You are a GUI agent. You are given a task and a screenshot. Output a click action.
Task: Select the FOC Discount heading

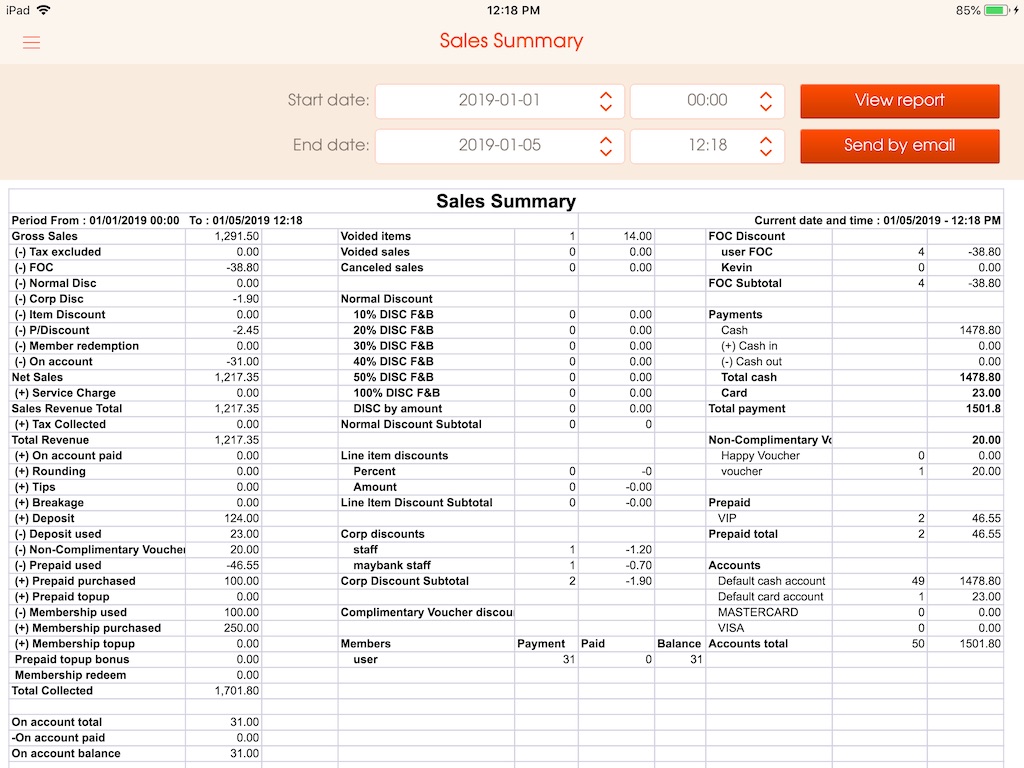point(746,236)
